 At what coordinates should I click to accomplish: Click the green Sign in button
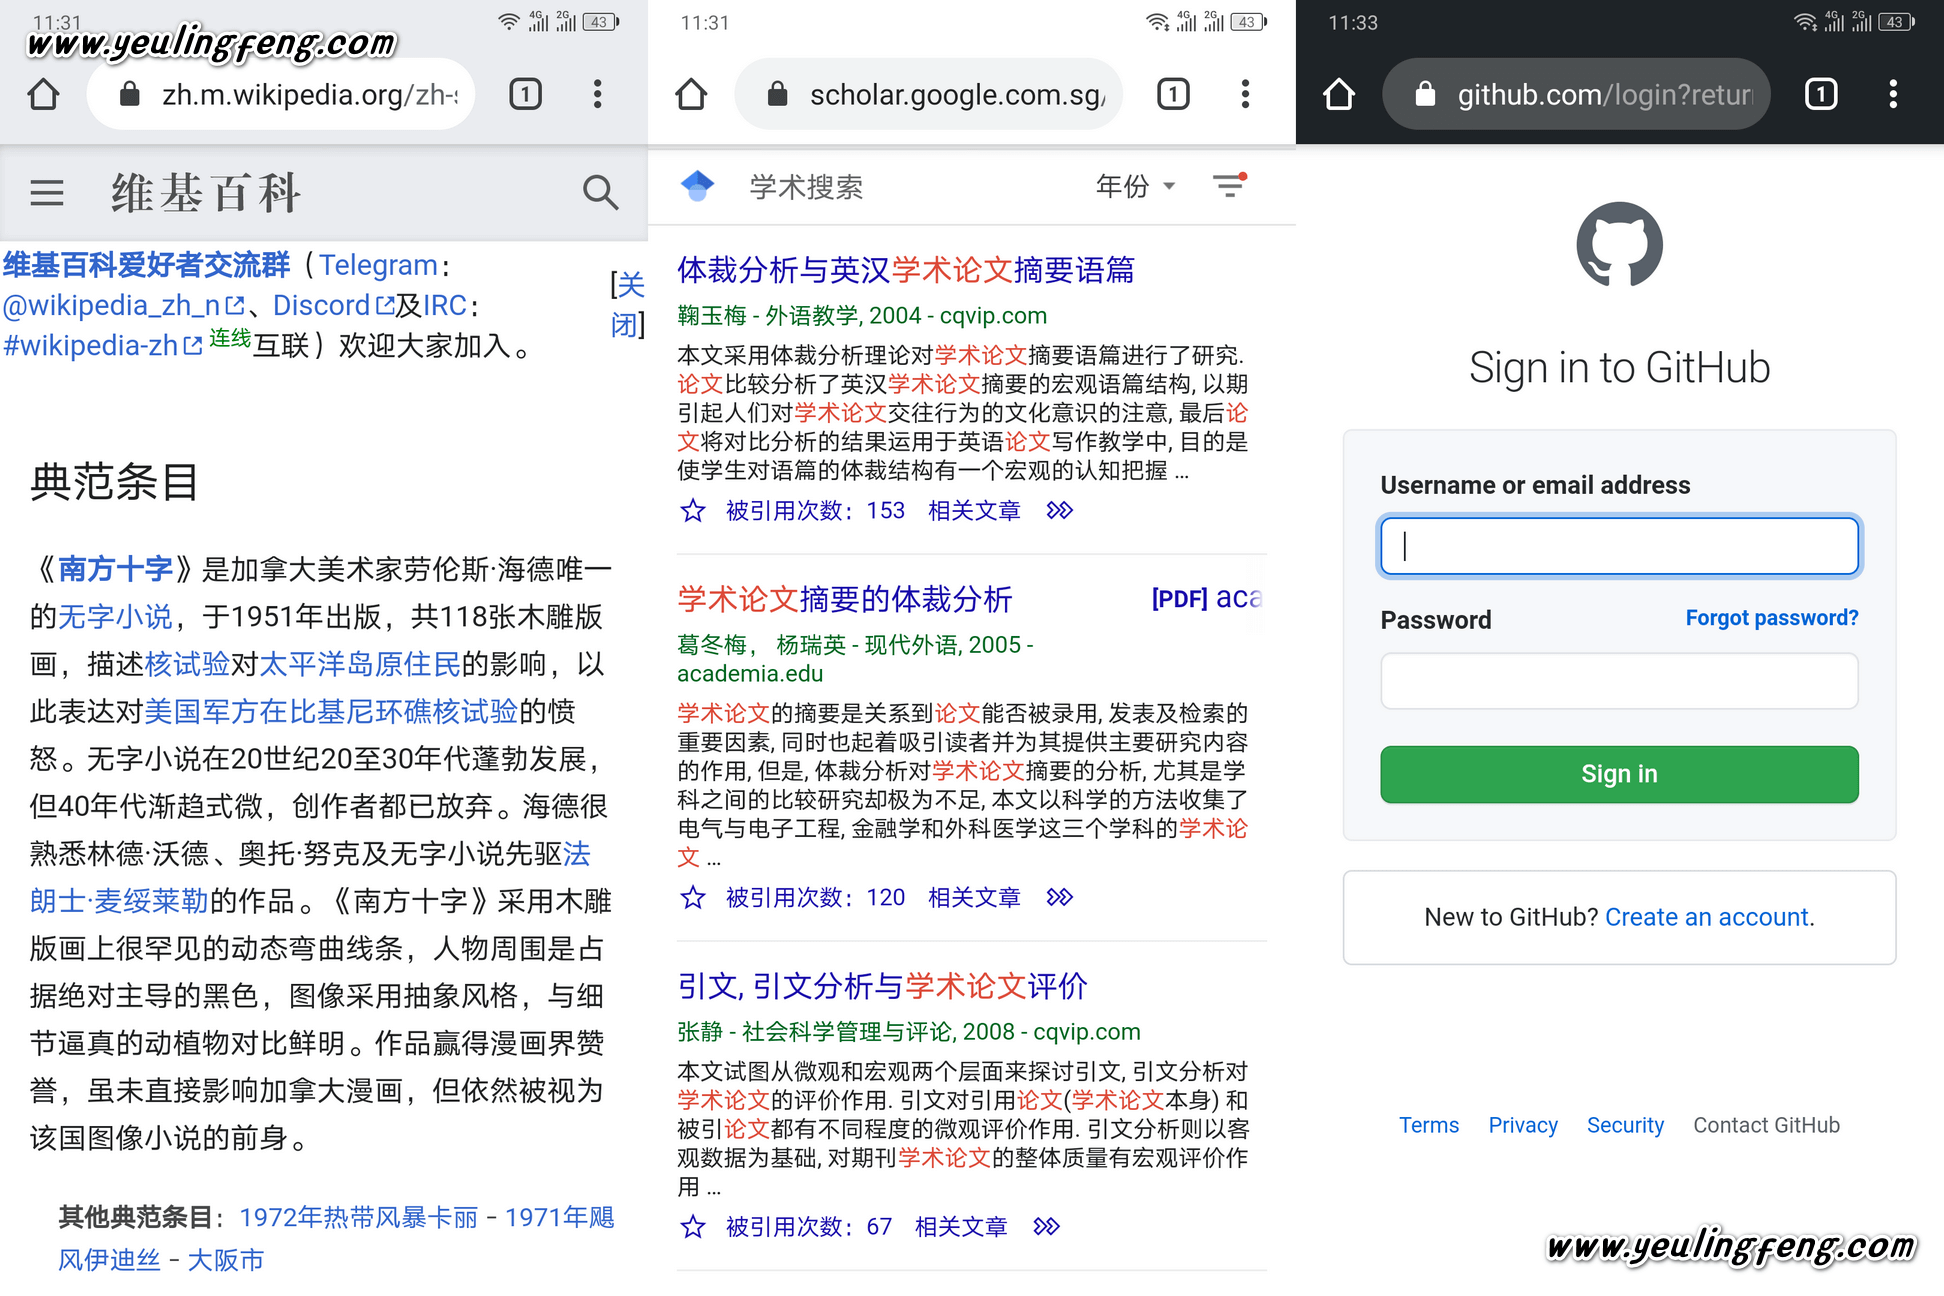[1619, 774]
